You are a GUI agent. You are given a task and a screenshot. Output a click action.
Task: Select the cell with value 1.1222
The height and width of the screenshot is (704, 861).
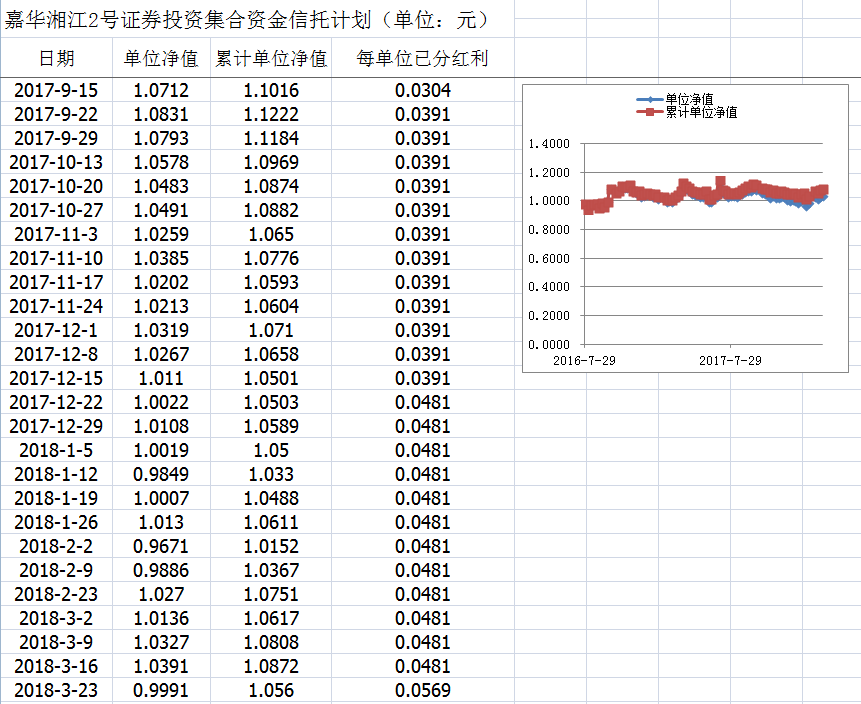(x=271, y=115)
